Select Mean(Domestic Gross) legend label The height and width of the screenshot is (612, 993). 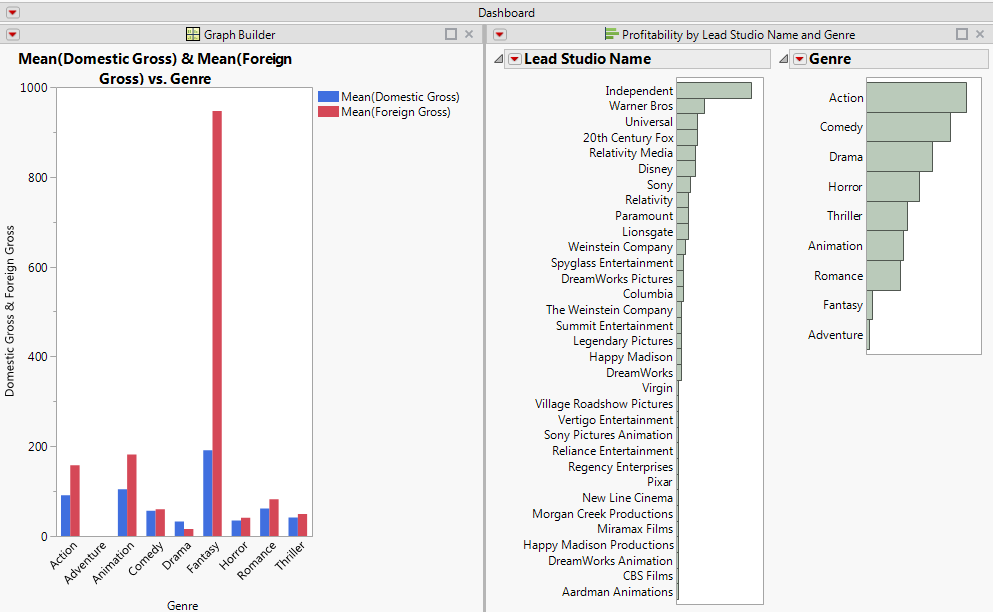point(400,96)
